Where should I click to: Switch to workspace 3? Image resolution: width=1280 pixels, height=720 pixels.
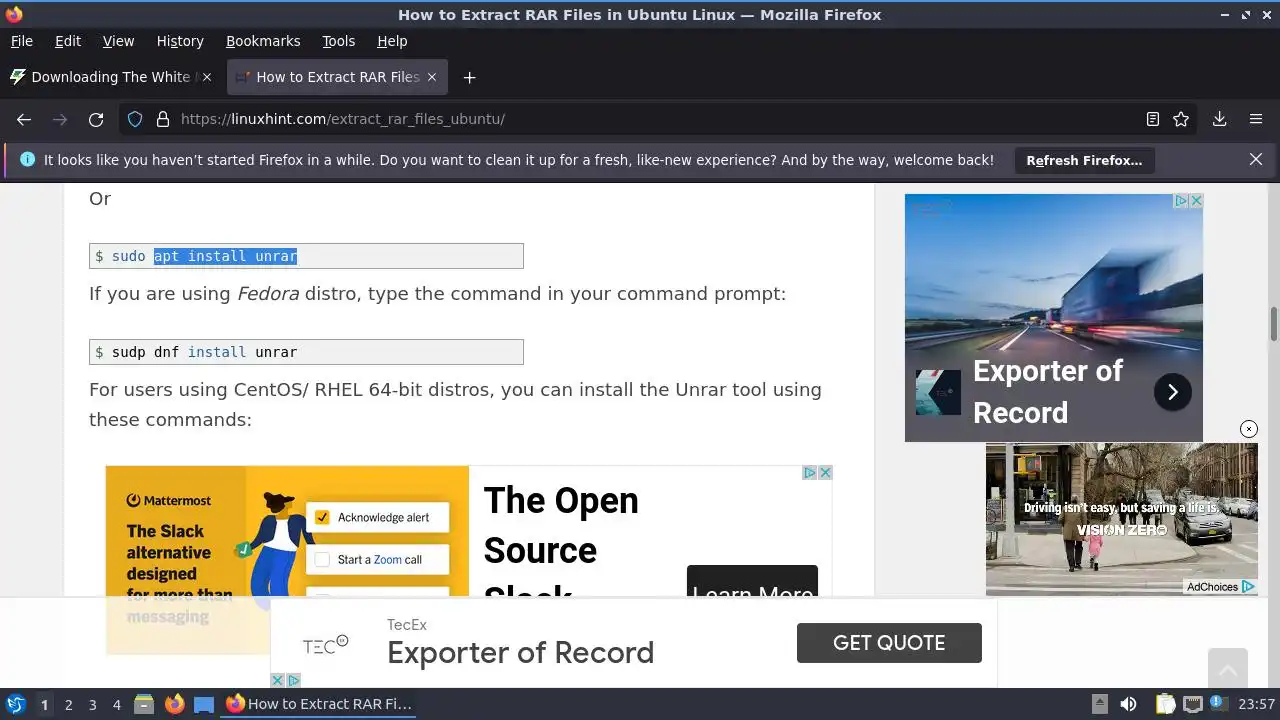coord(92,705)
